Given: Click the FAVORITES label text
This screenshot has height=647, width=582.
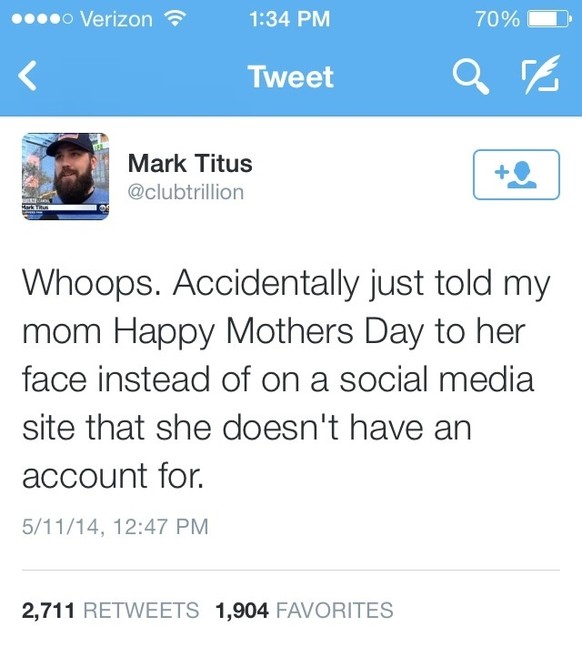Looking at the screenshot, I should point(334,610).
